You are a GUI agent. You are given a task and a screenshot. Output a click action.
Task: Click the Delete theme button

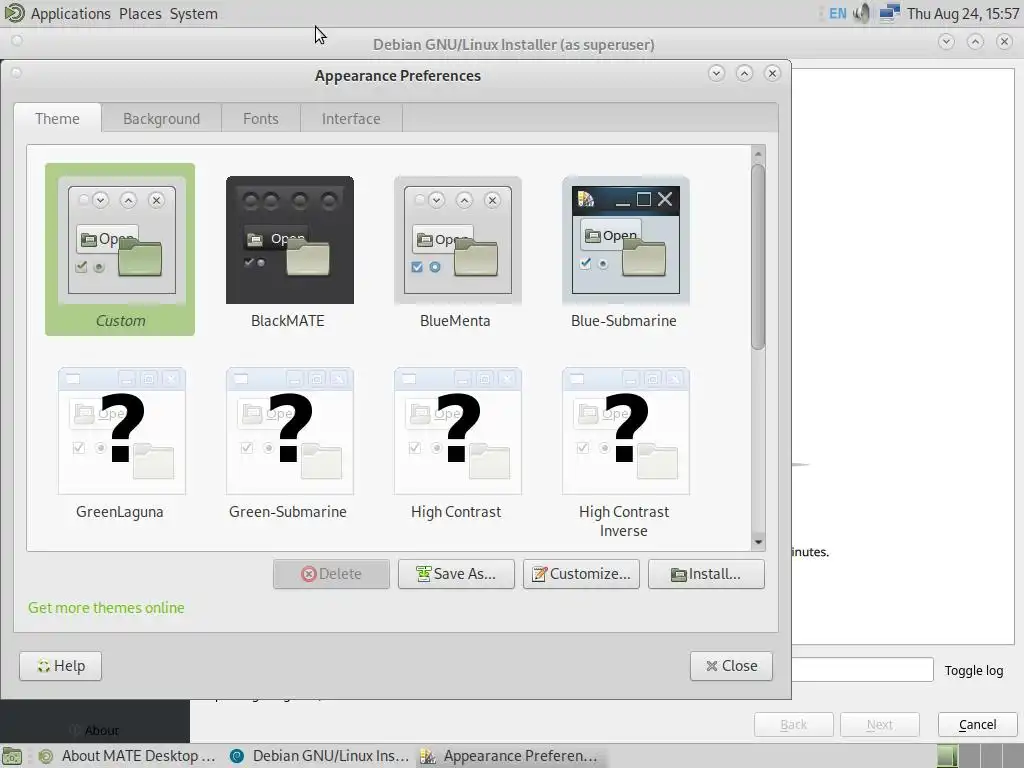(x=331, y=573)
